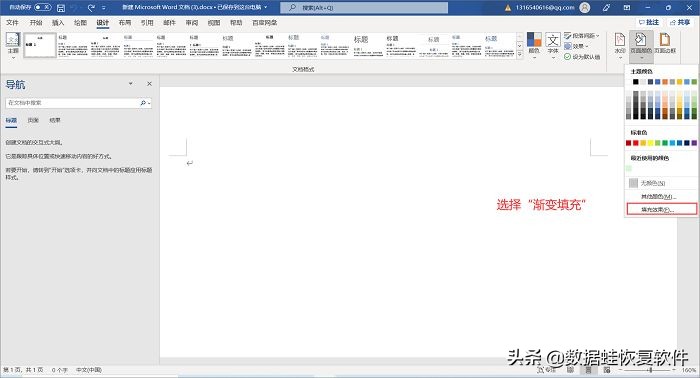Open the 字体 (theme fonts) gallery
This screenshot has height=378, width=700.
click(x=553, y=45)
